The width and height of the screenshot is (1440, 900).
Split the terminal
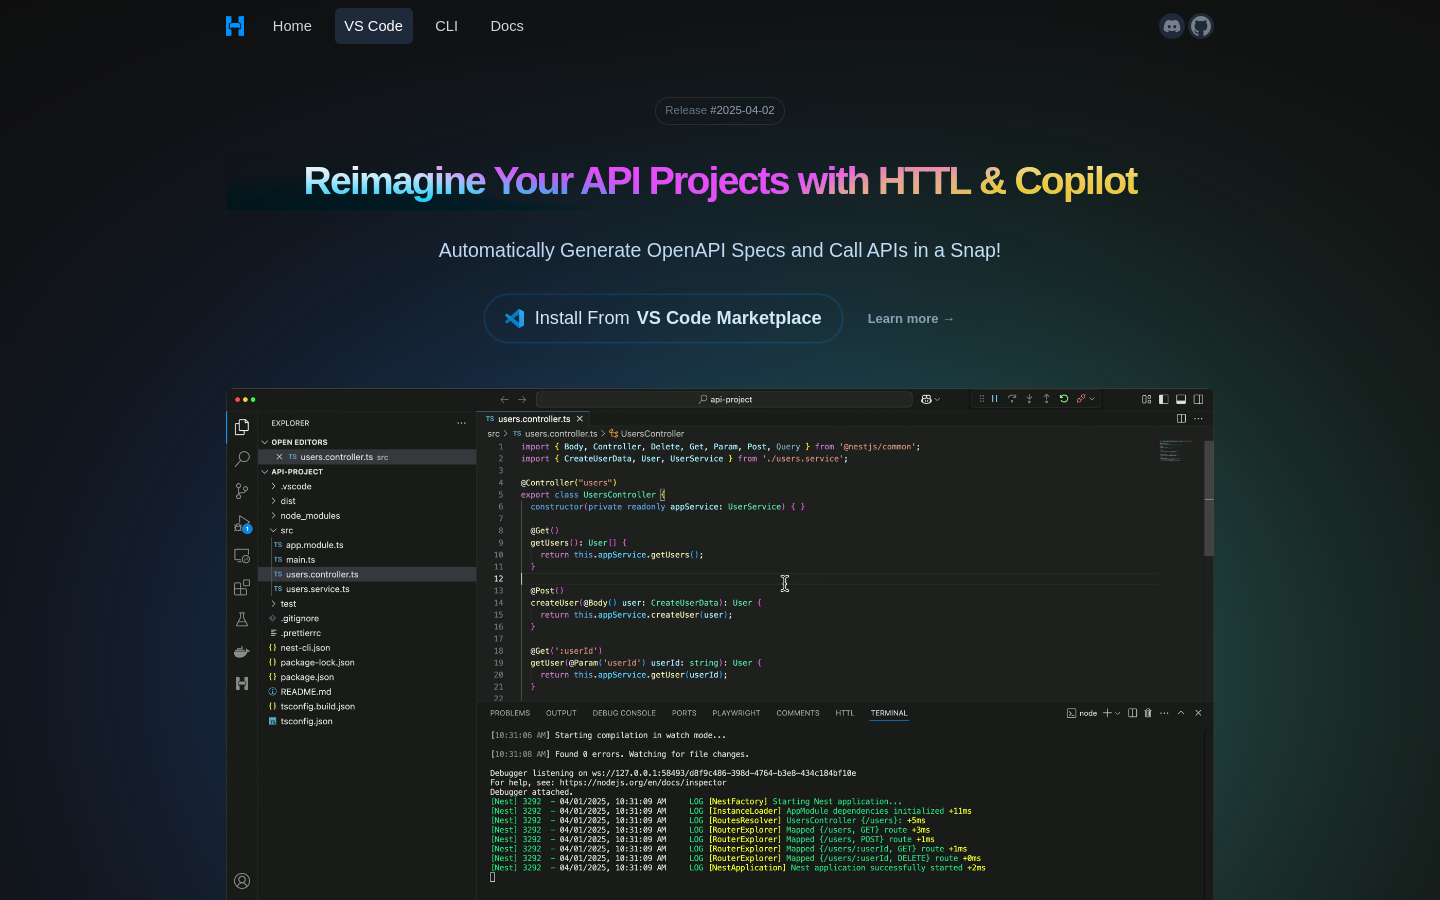coord(1132,713)
